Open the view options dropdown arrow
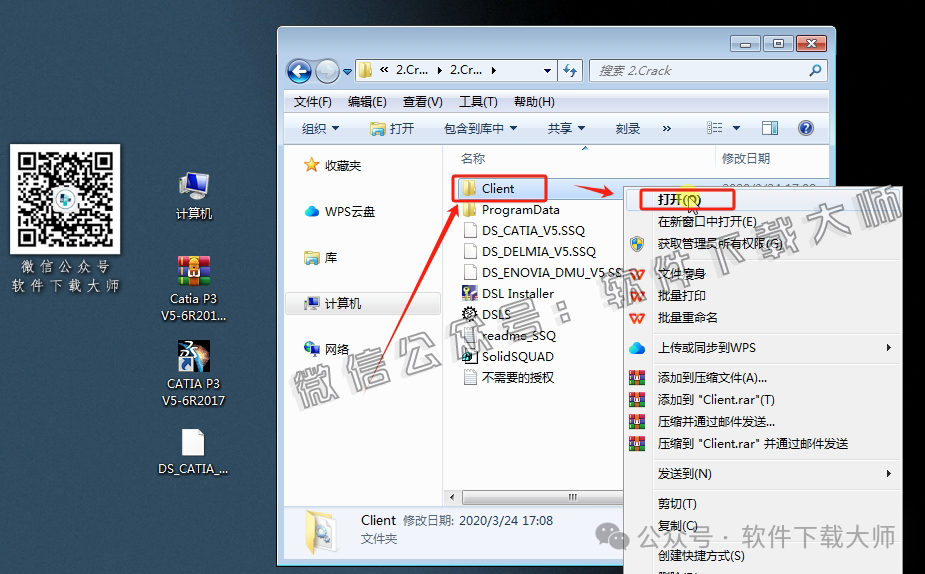The width and height of the screenshot is (925, 574). click(x=736, y=128)
